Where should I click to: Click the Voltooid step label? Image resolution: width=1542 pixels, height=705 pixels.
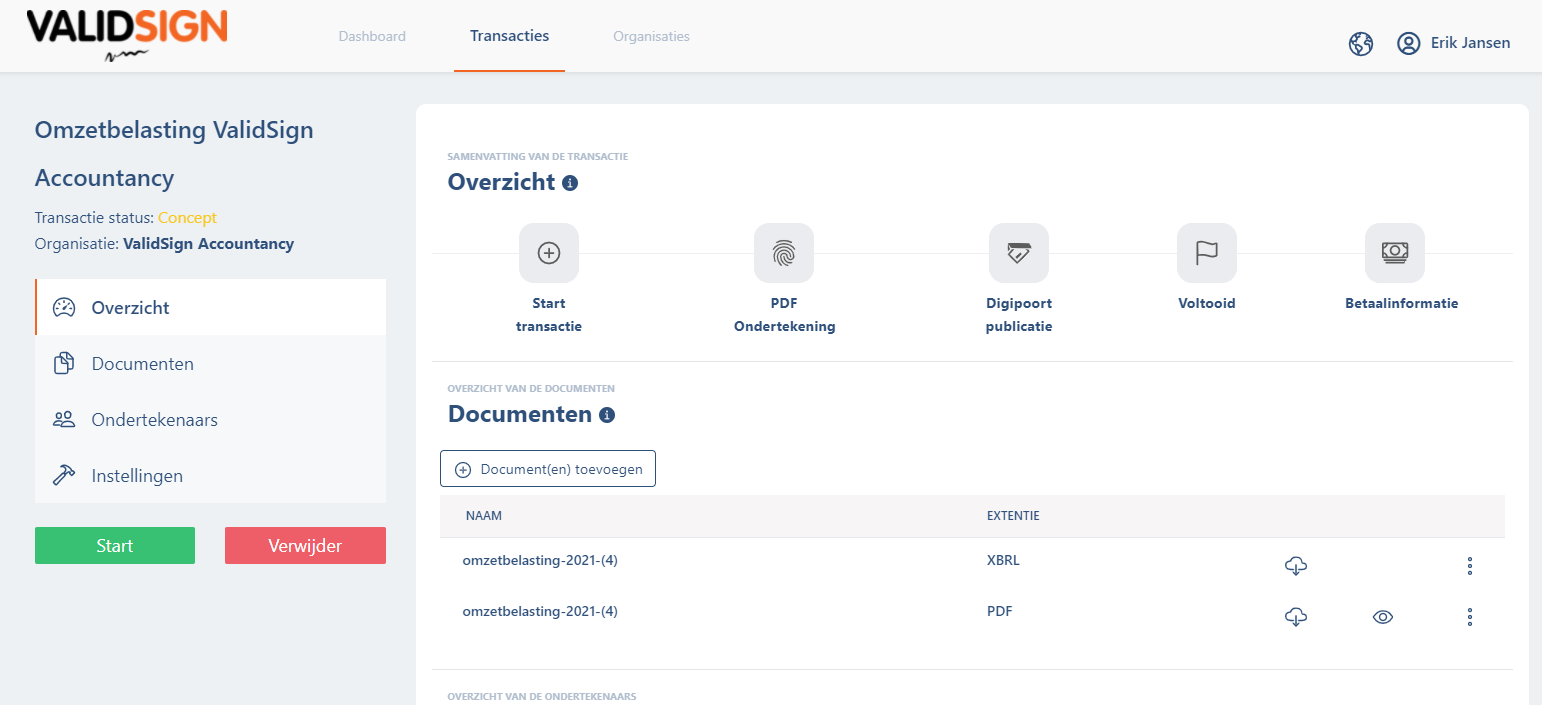coord(1207,303)
